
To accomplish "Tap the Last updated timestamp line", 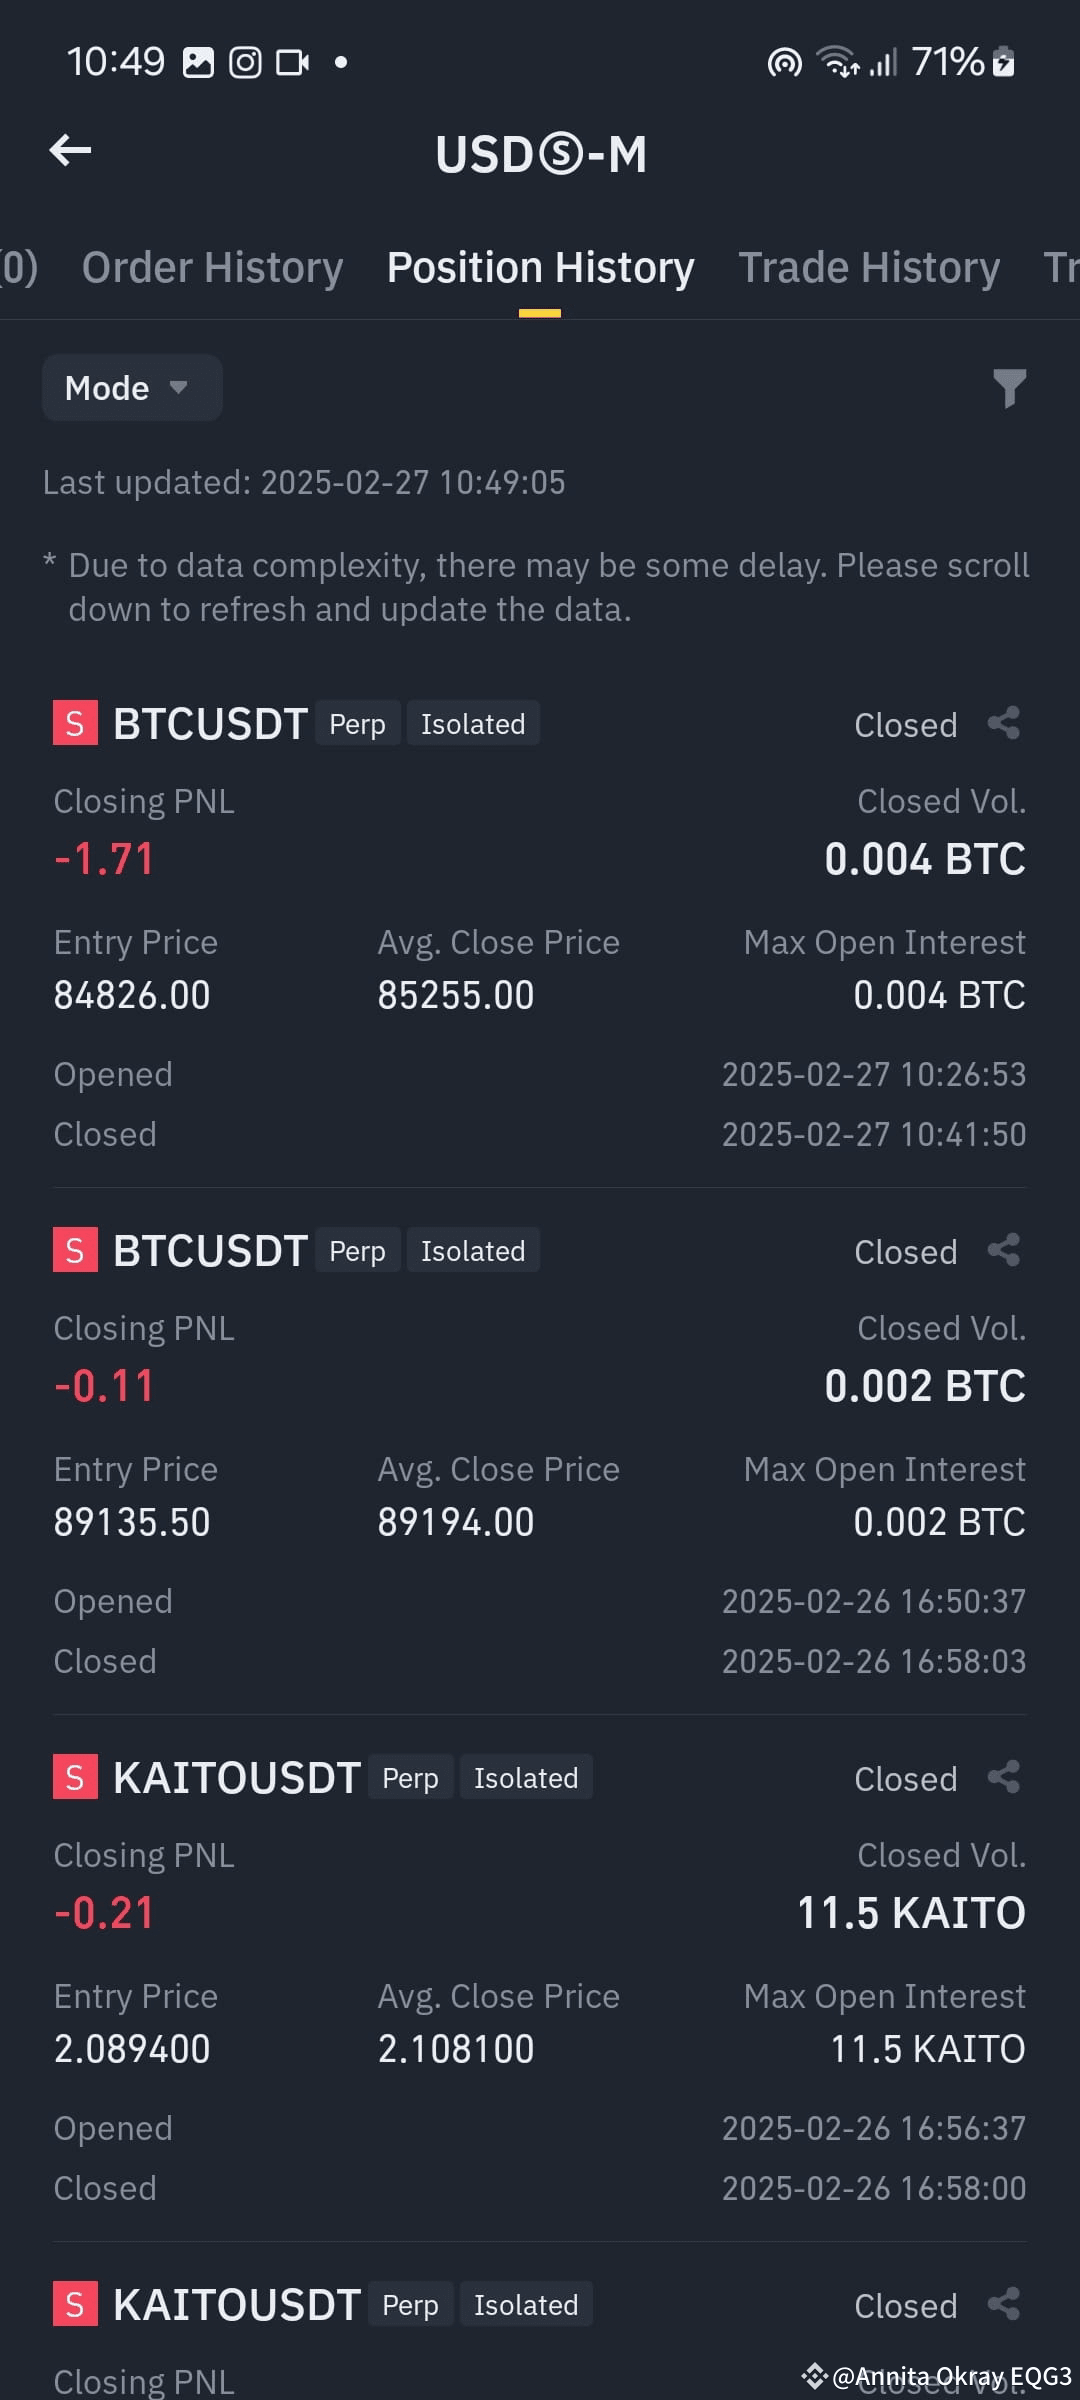I will [304, 483].
